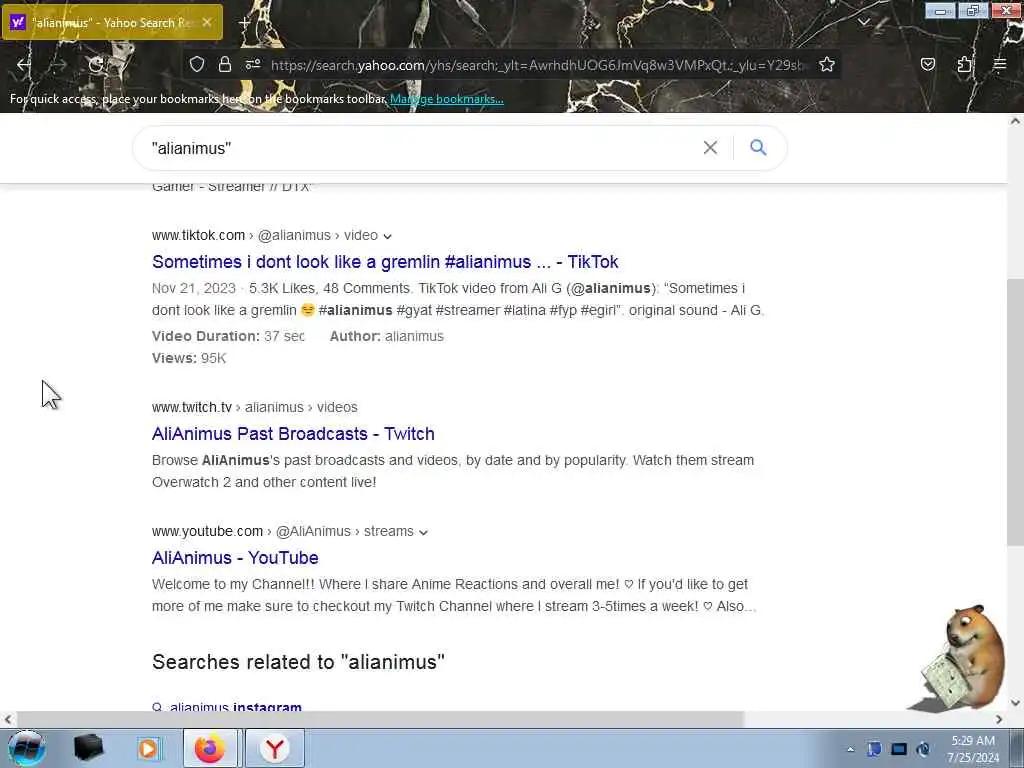
Task: Go back using the browser back arrow
Action: 24,65
